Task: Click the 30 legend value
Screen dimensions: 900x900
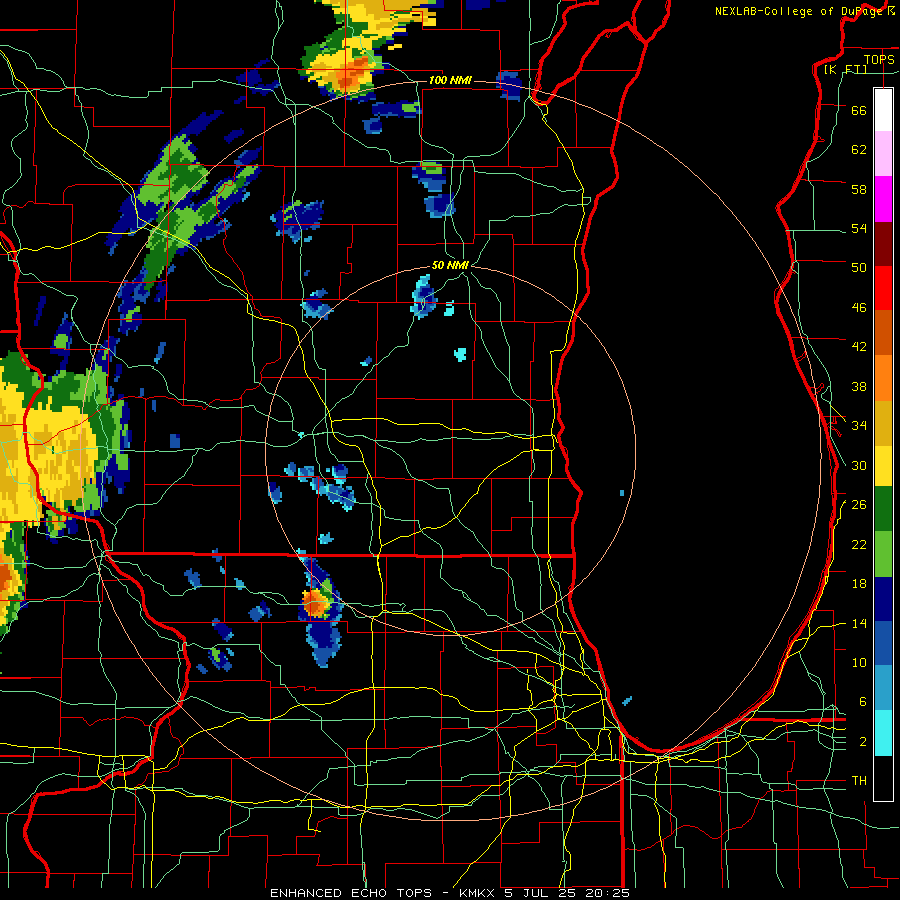Action: coord(859,465)
